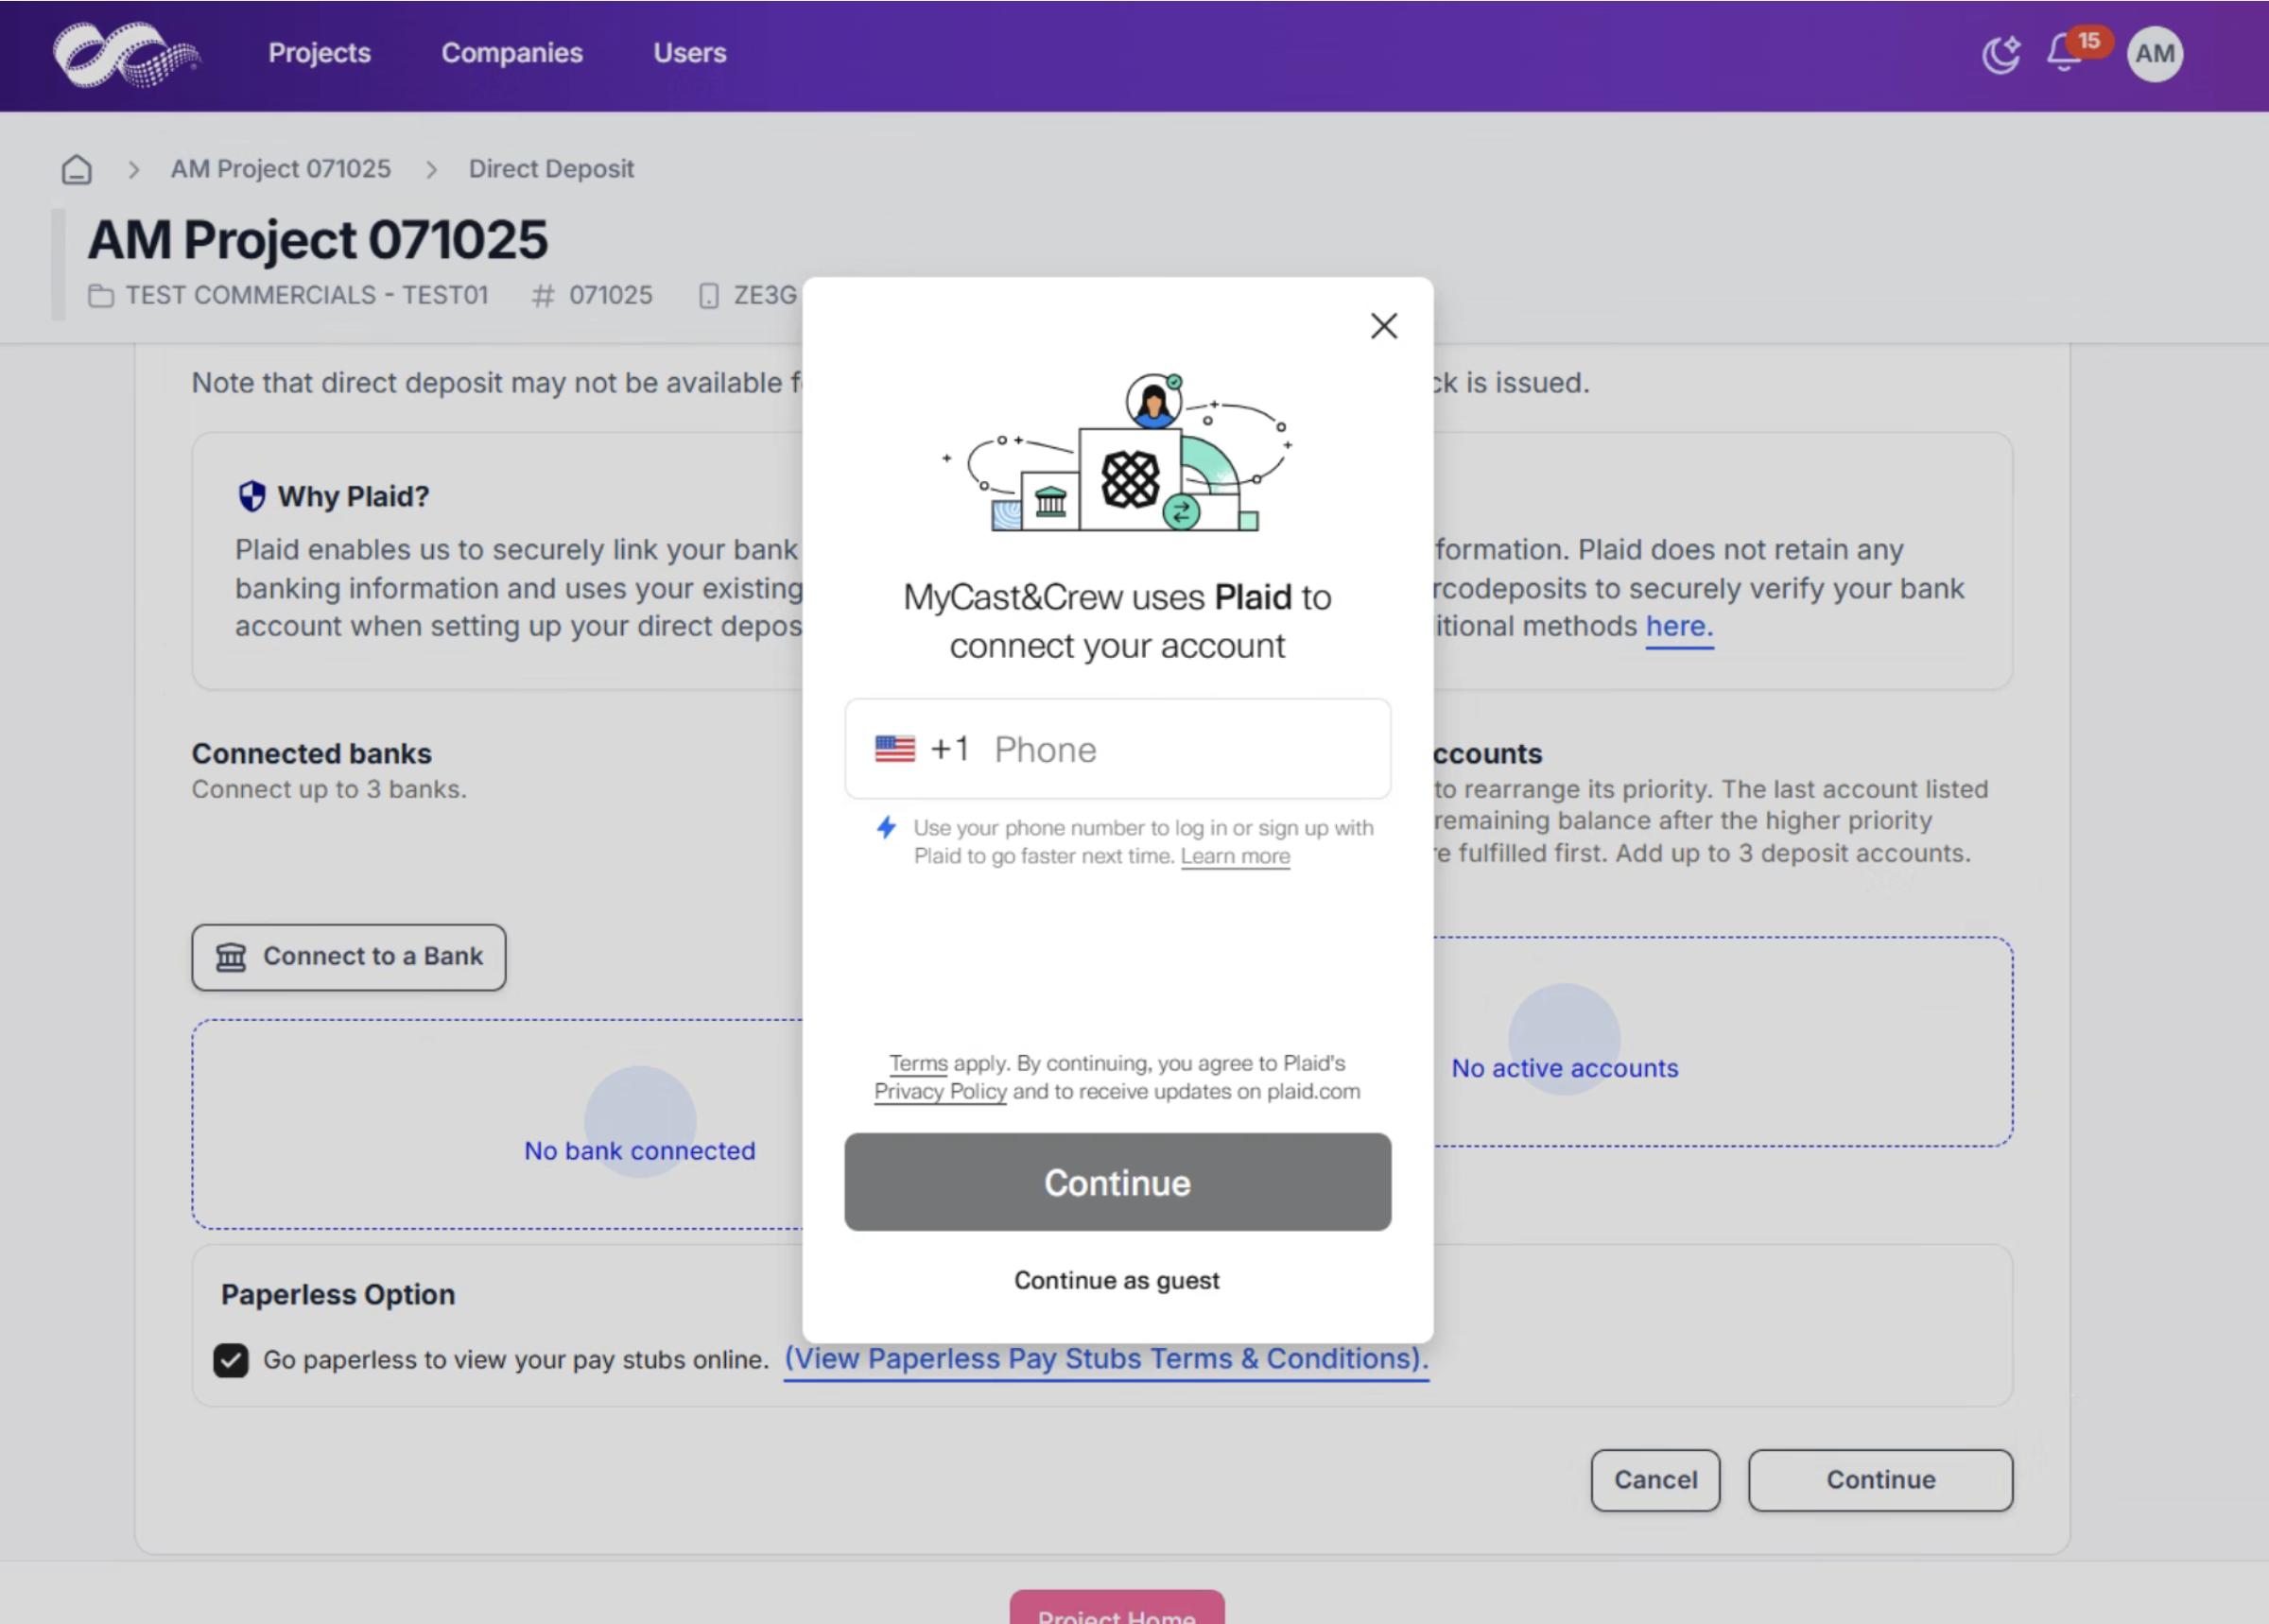Click the shield icon beside Why Plaid?

coord(252,496)
